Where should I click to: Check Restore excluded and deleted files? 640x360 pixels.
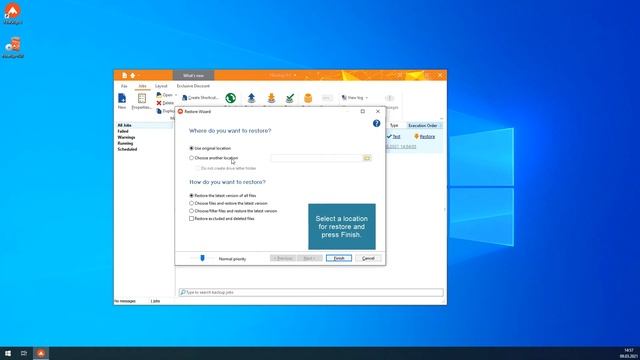tap(191, 219)
